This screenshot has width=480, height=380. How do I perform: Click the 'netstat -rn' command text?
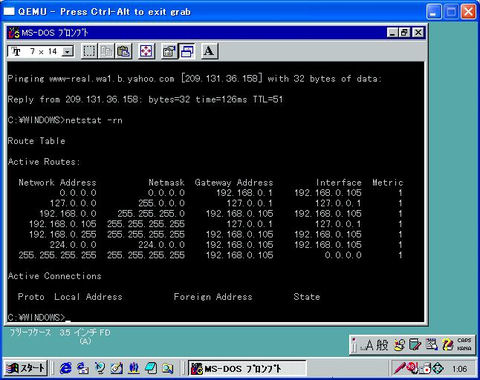[x=94, y=120]
